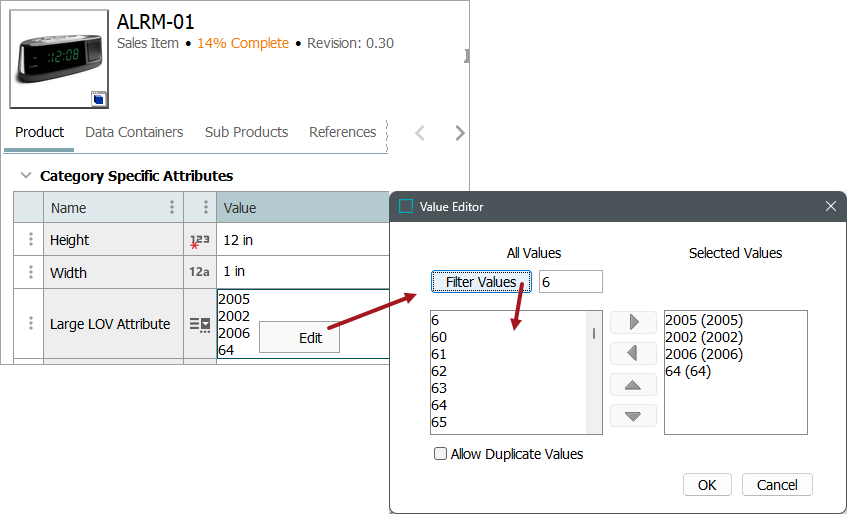Image resolution: width=847 pixels, height=514 pixels.
Task: Click the Height row drag handle
Action: pos(30,240)
